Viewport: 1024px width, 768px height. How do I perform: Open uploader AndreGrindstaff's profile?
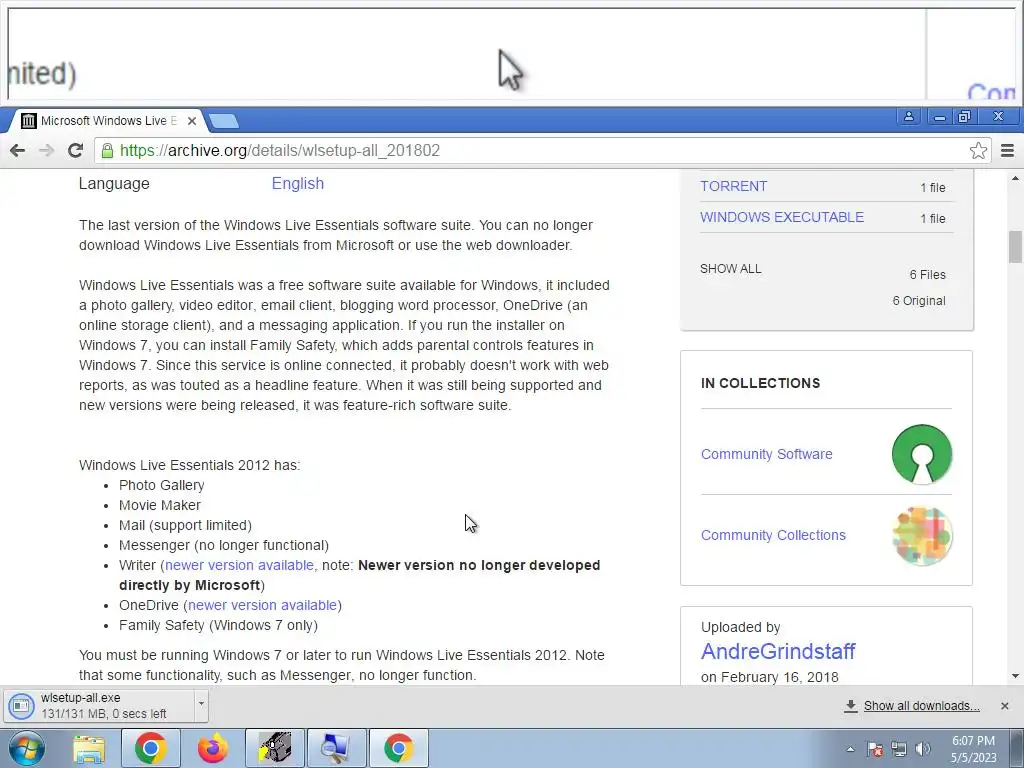[x=778, y=651]
